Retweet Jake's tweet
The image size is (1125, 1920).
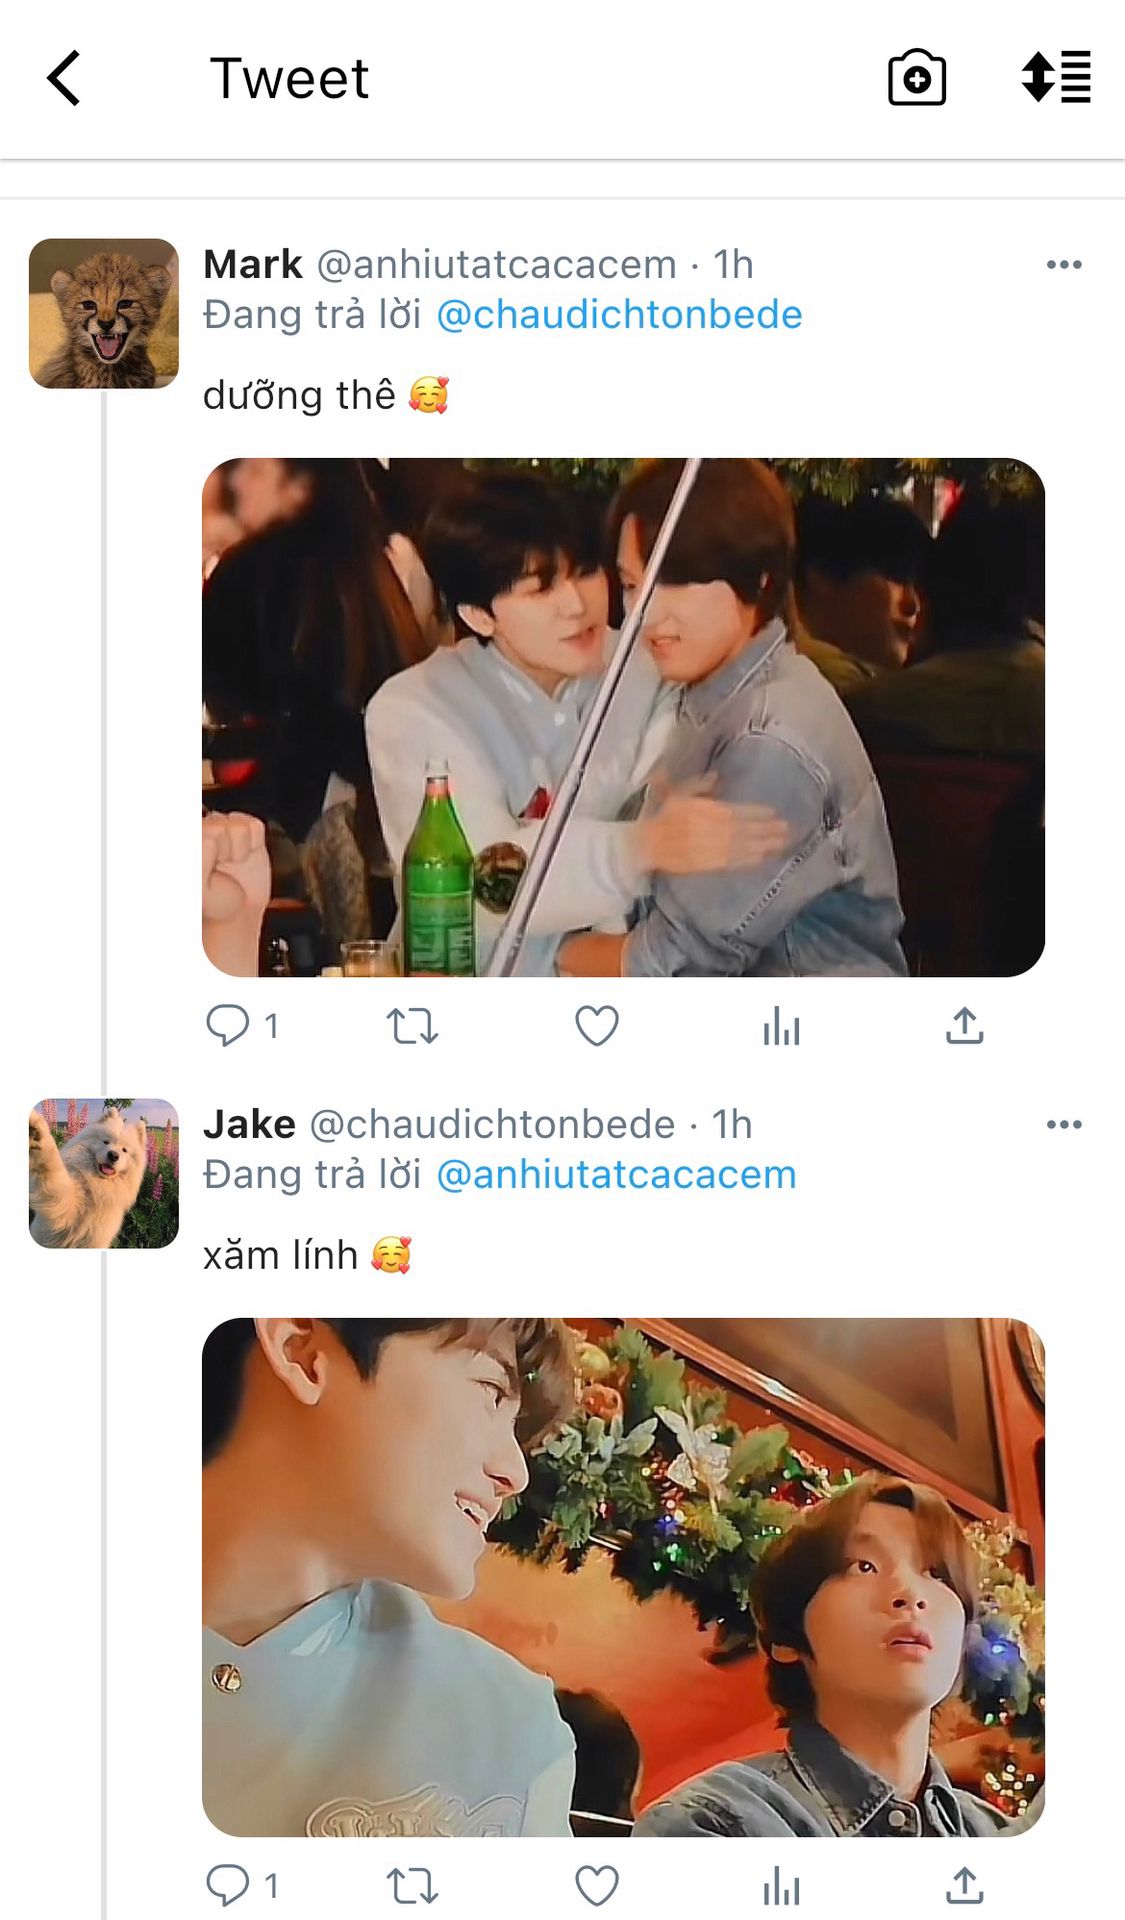point(412,1886)
